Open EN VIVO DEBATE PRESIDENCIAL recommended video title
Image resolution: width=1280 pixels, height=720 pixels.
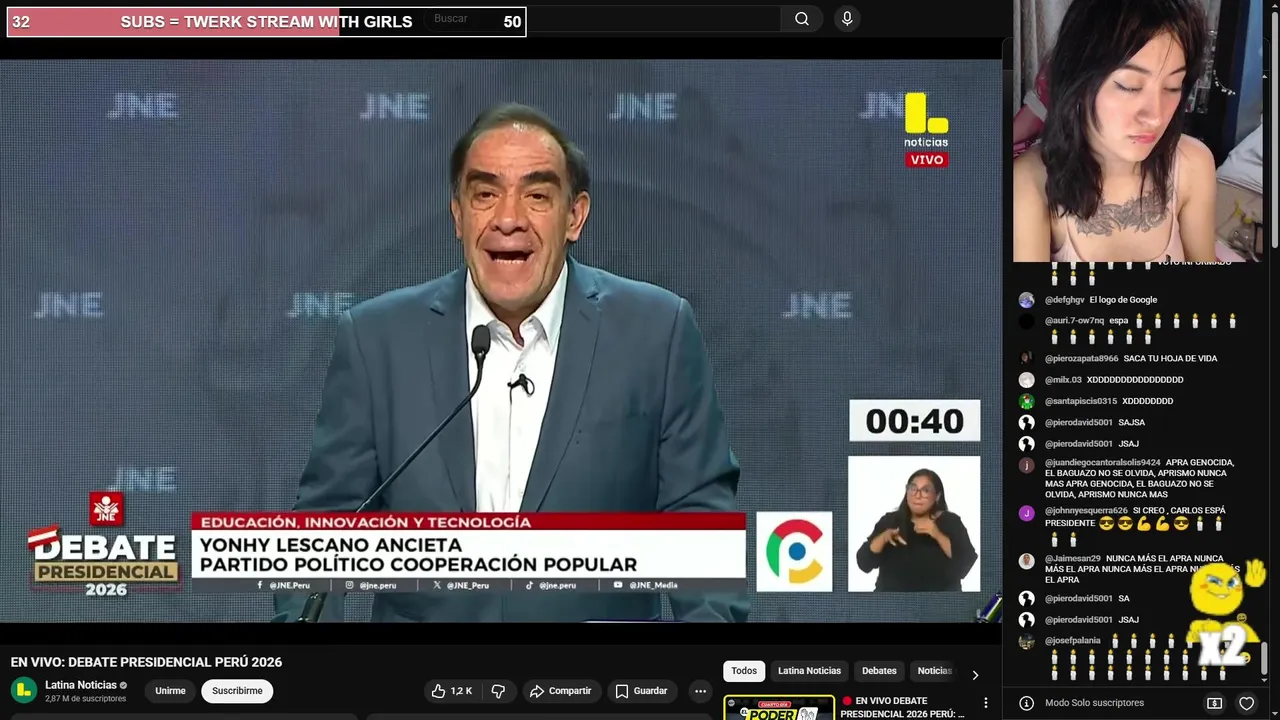click(x=903, y=707)
